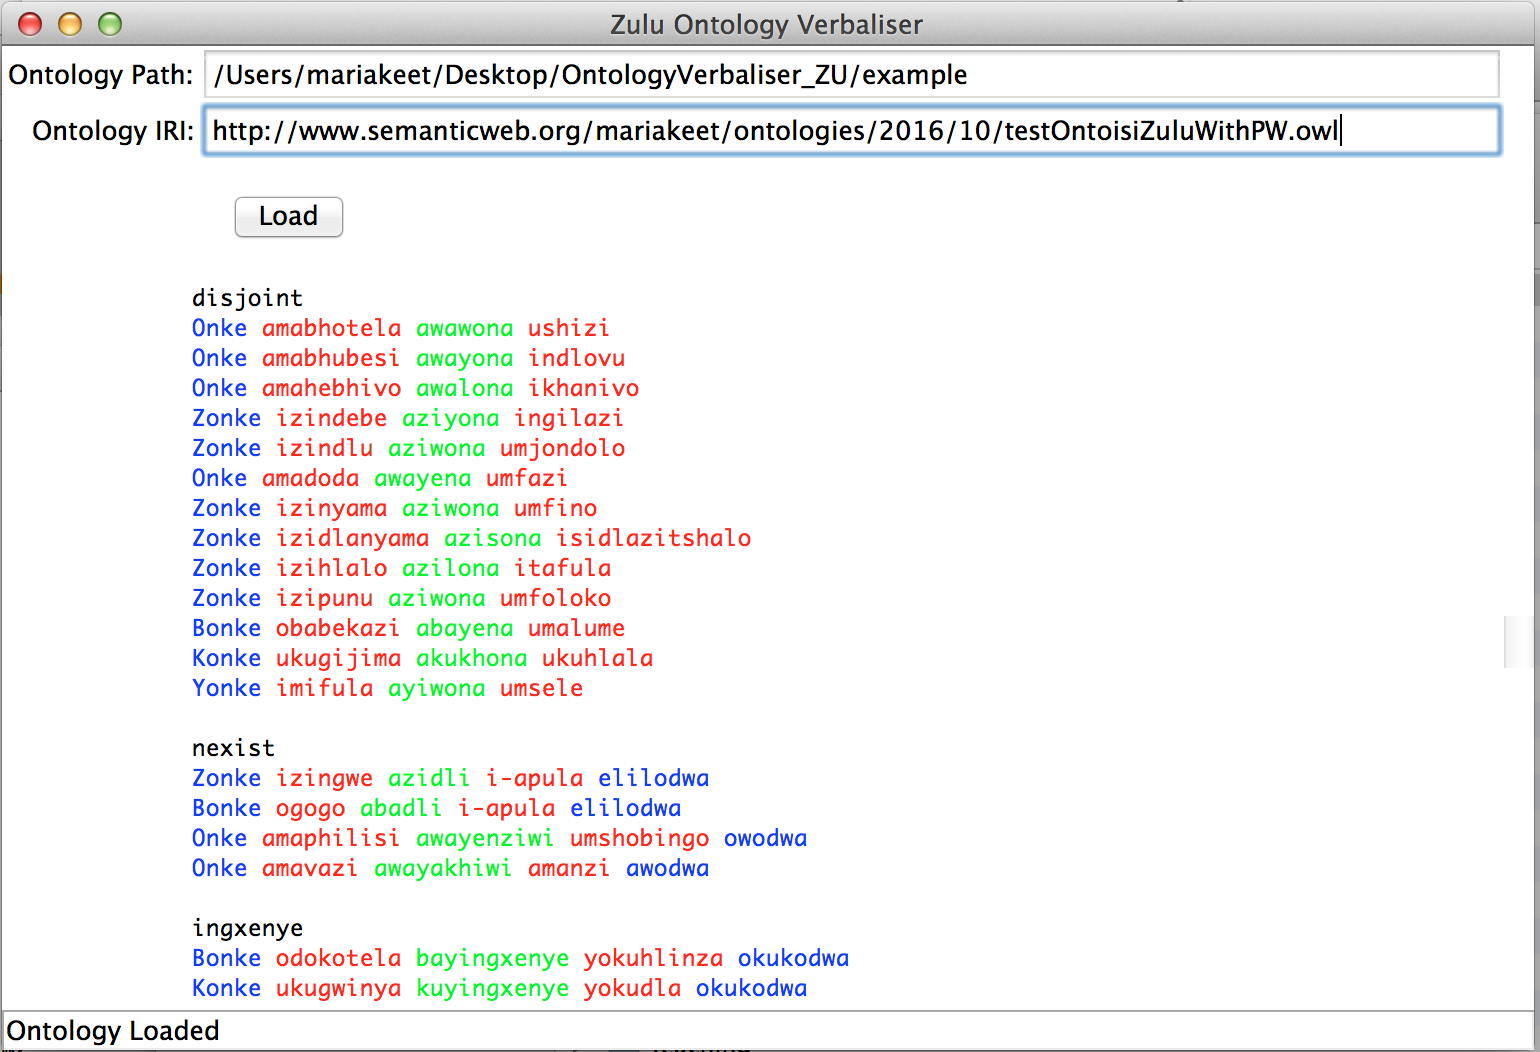This screenshot has height=1052, width=1540.
Task: Click the 'Ontology Path:' label
Action: tap(101, 75)
